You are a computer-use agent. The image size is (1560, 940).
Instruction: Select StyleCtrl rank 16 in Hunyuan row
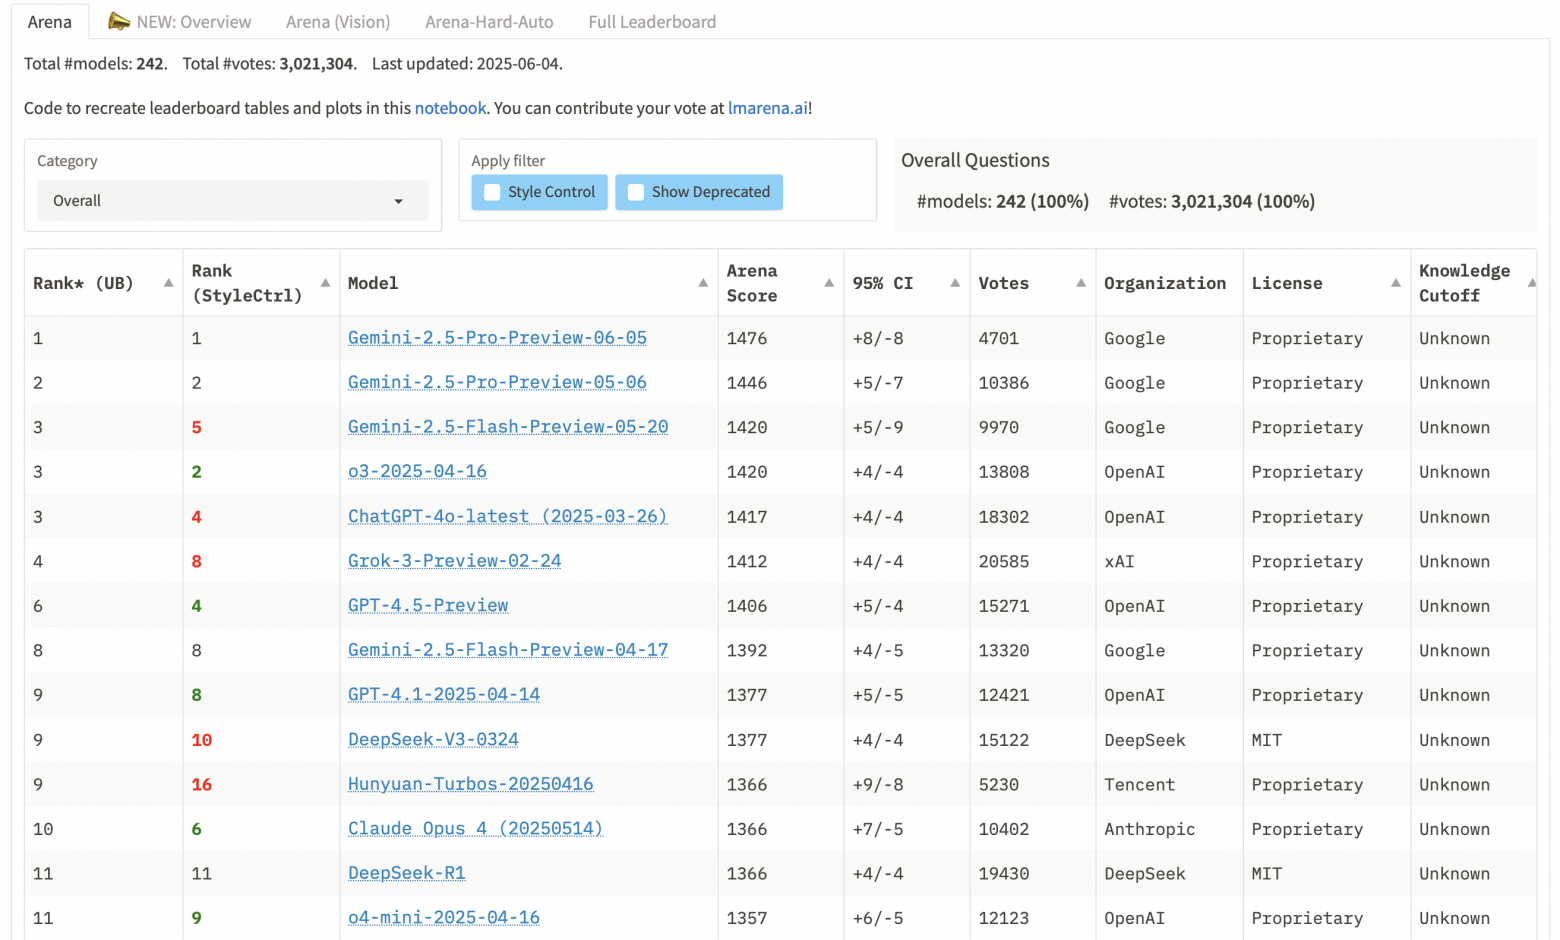click(202, 784)
